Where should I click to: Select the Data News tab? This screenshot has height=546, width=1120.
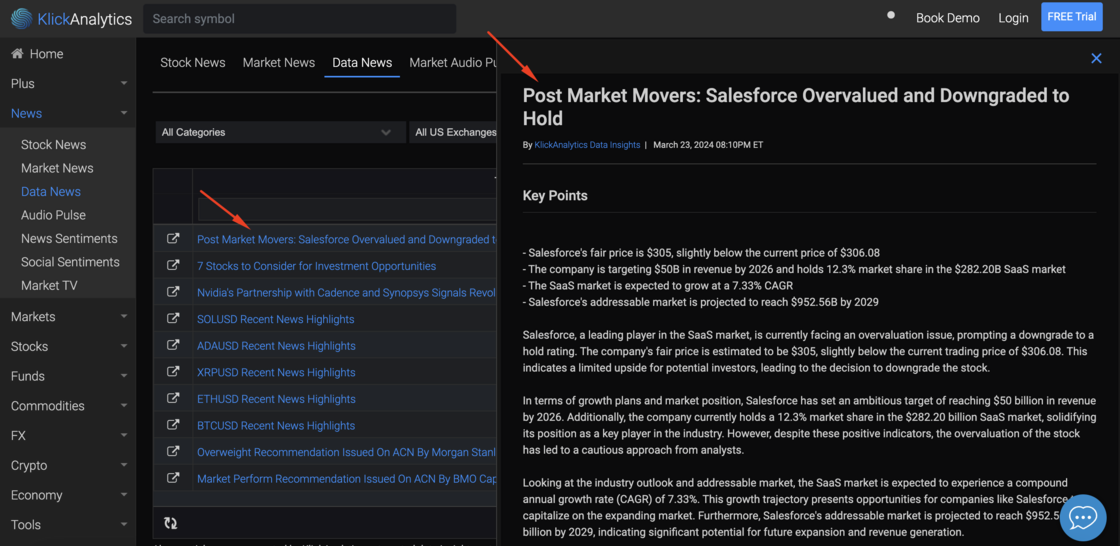(x=362, y=63)
